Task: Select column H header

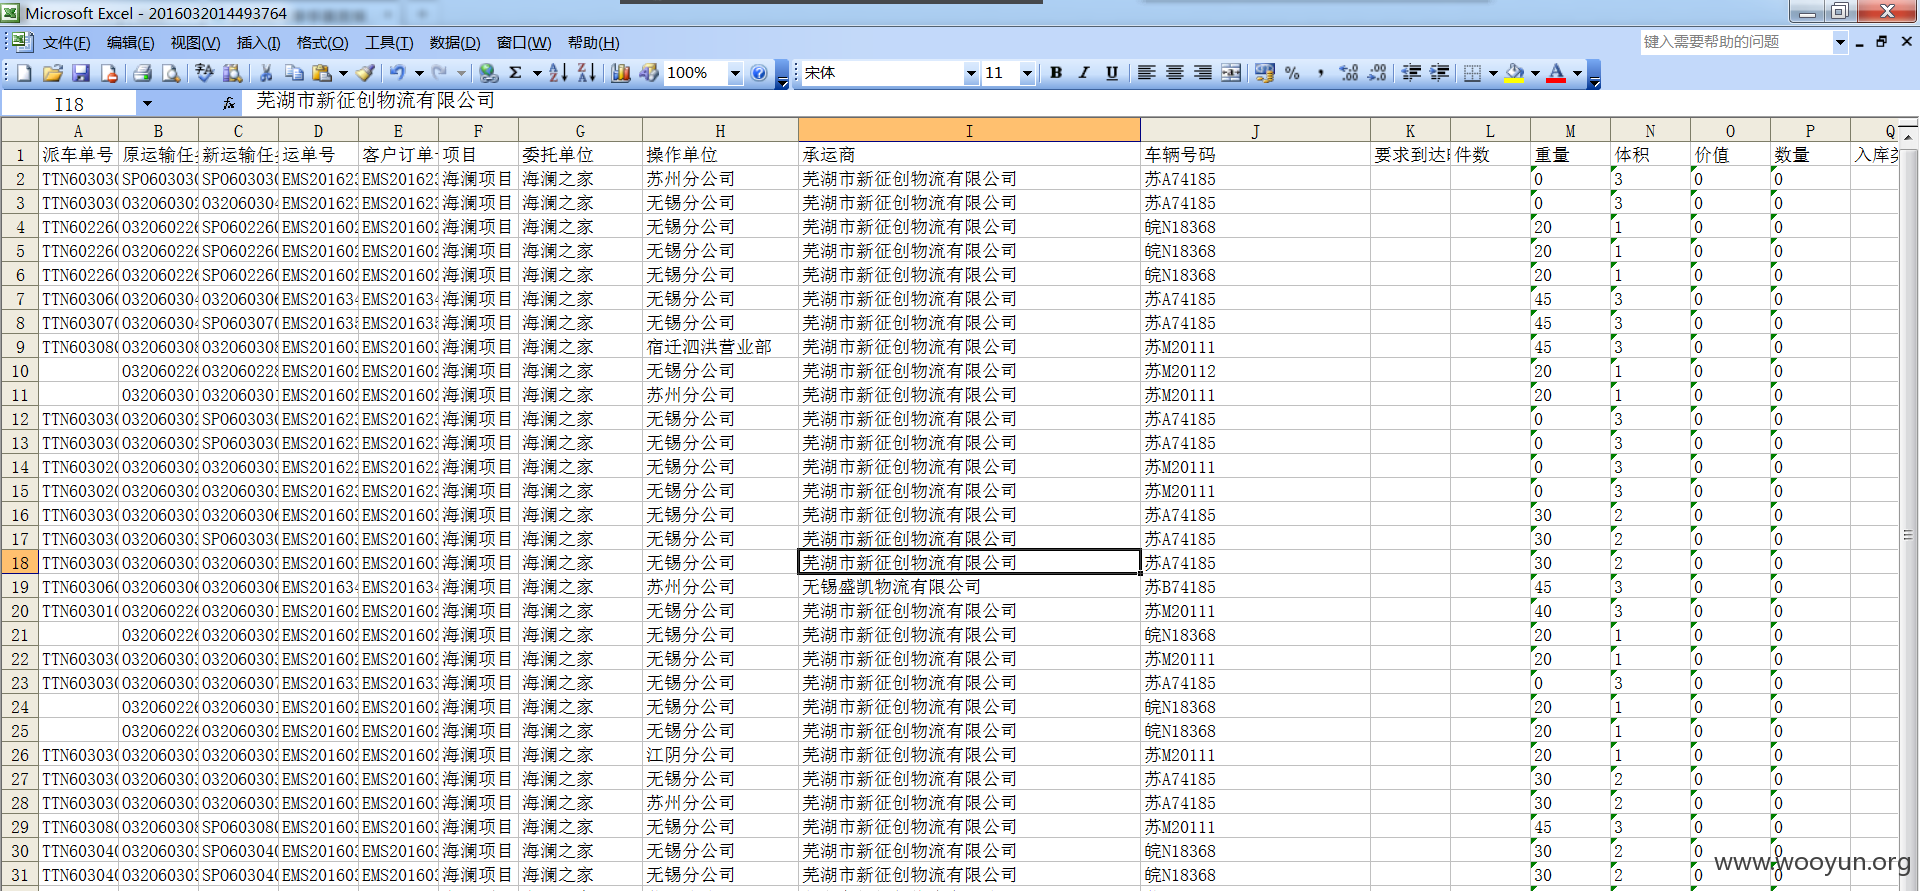Action: (x=720, y=130)
